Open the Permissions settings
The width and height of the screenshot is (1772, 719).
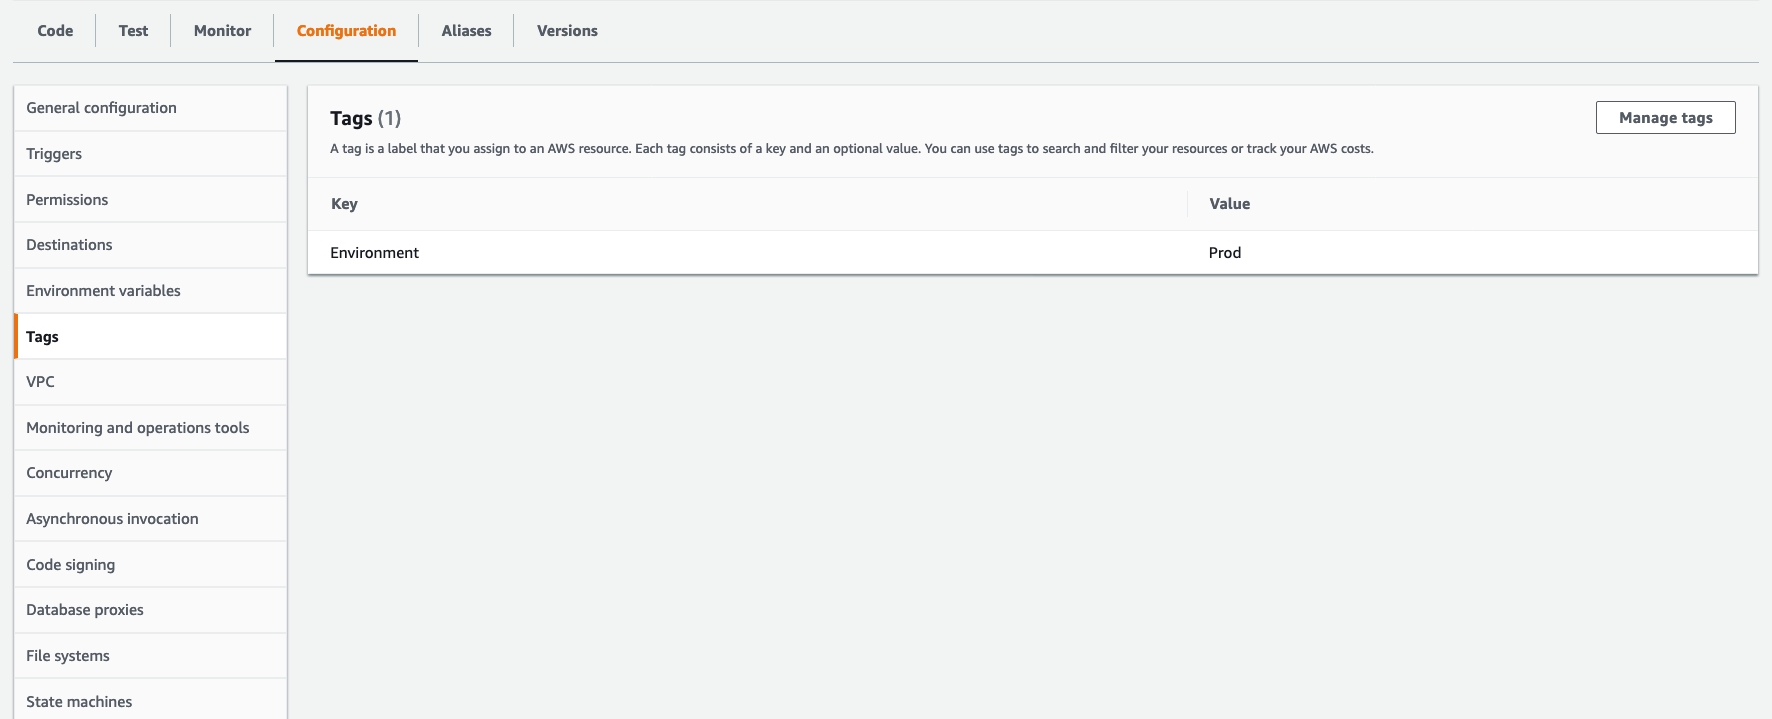(x=67, y=199)
